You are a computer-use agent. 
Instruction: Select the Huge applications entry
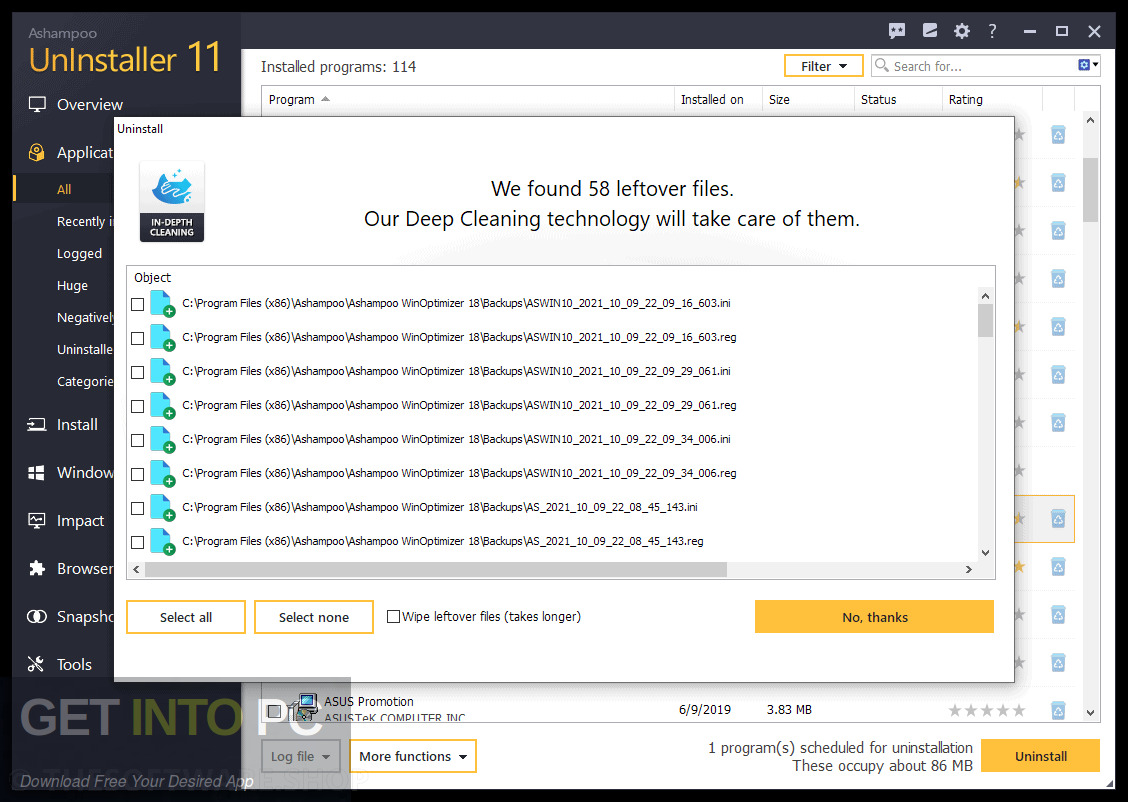tap(72, 286)
